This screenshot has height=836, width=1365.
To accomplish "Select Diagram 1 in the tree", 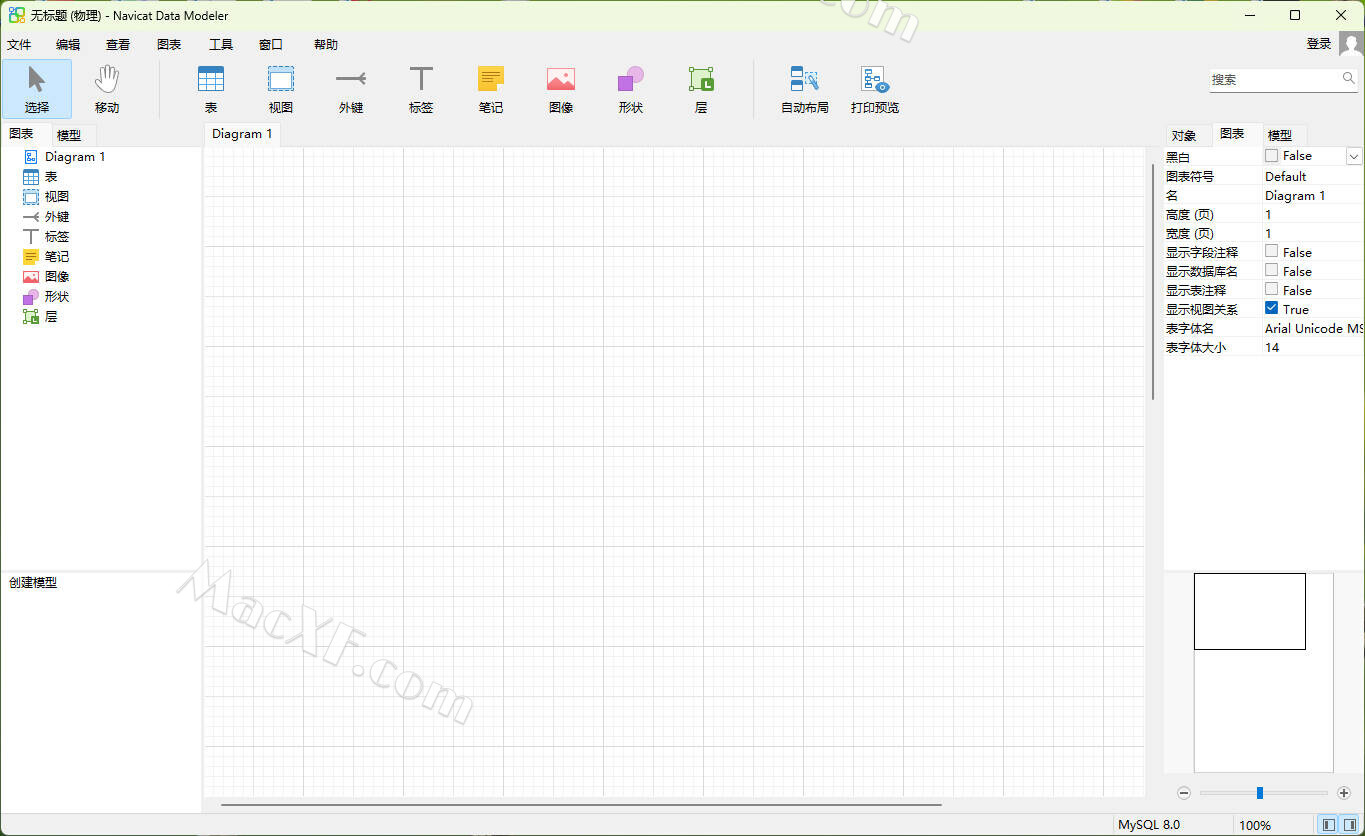I will (74, 157).
